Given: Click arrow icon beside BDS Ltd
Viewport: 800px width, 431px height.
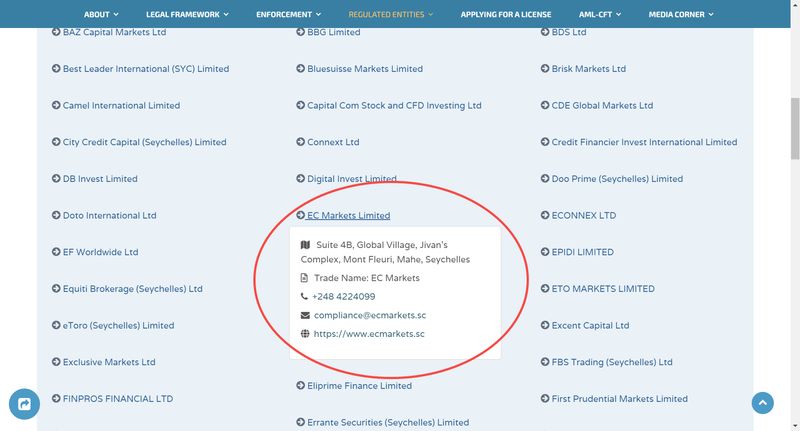Looking at the screenshot, I should point(545,32).
